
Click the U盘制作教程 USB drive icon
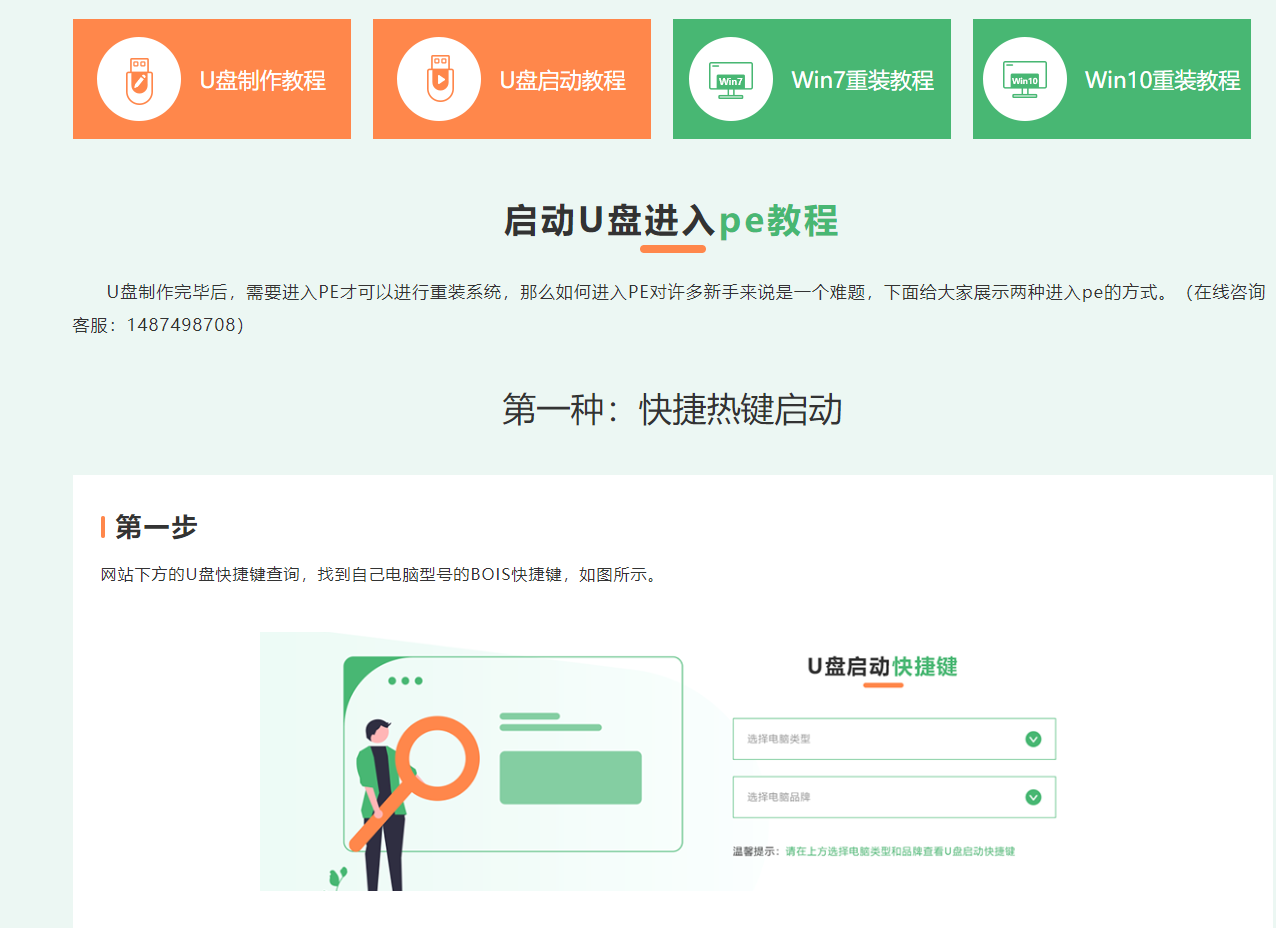138,78
